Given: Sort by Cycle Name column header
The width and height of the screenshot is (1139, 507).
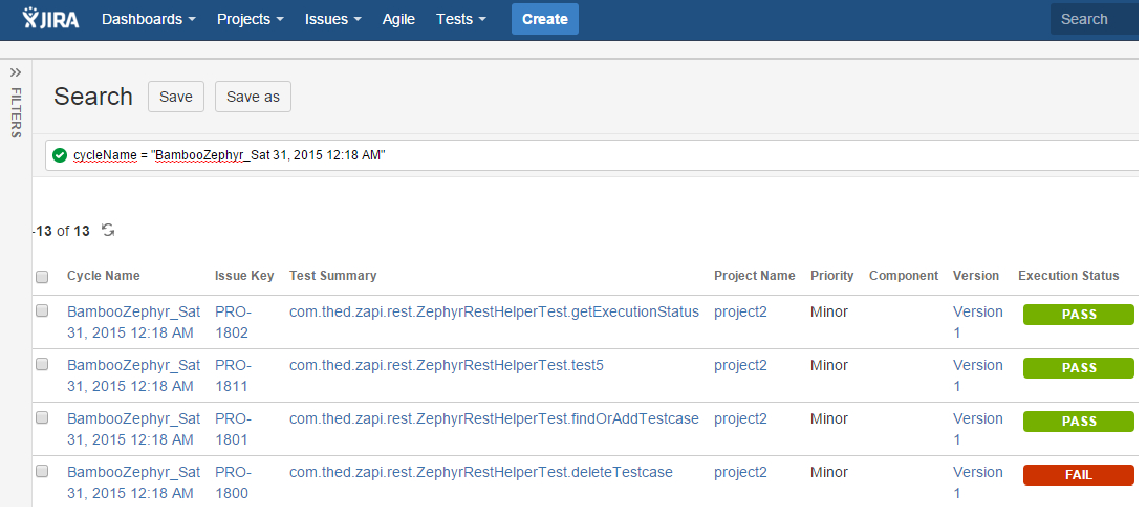Looking at the screenshot, I should coord(103,275).
